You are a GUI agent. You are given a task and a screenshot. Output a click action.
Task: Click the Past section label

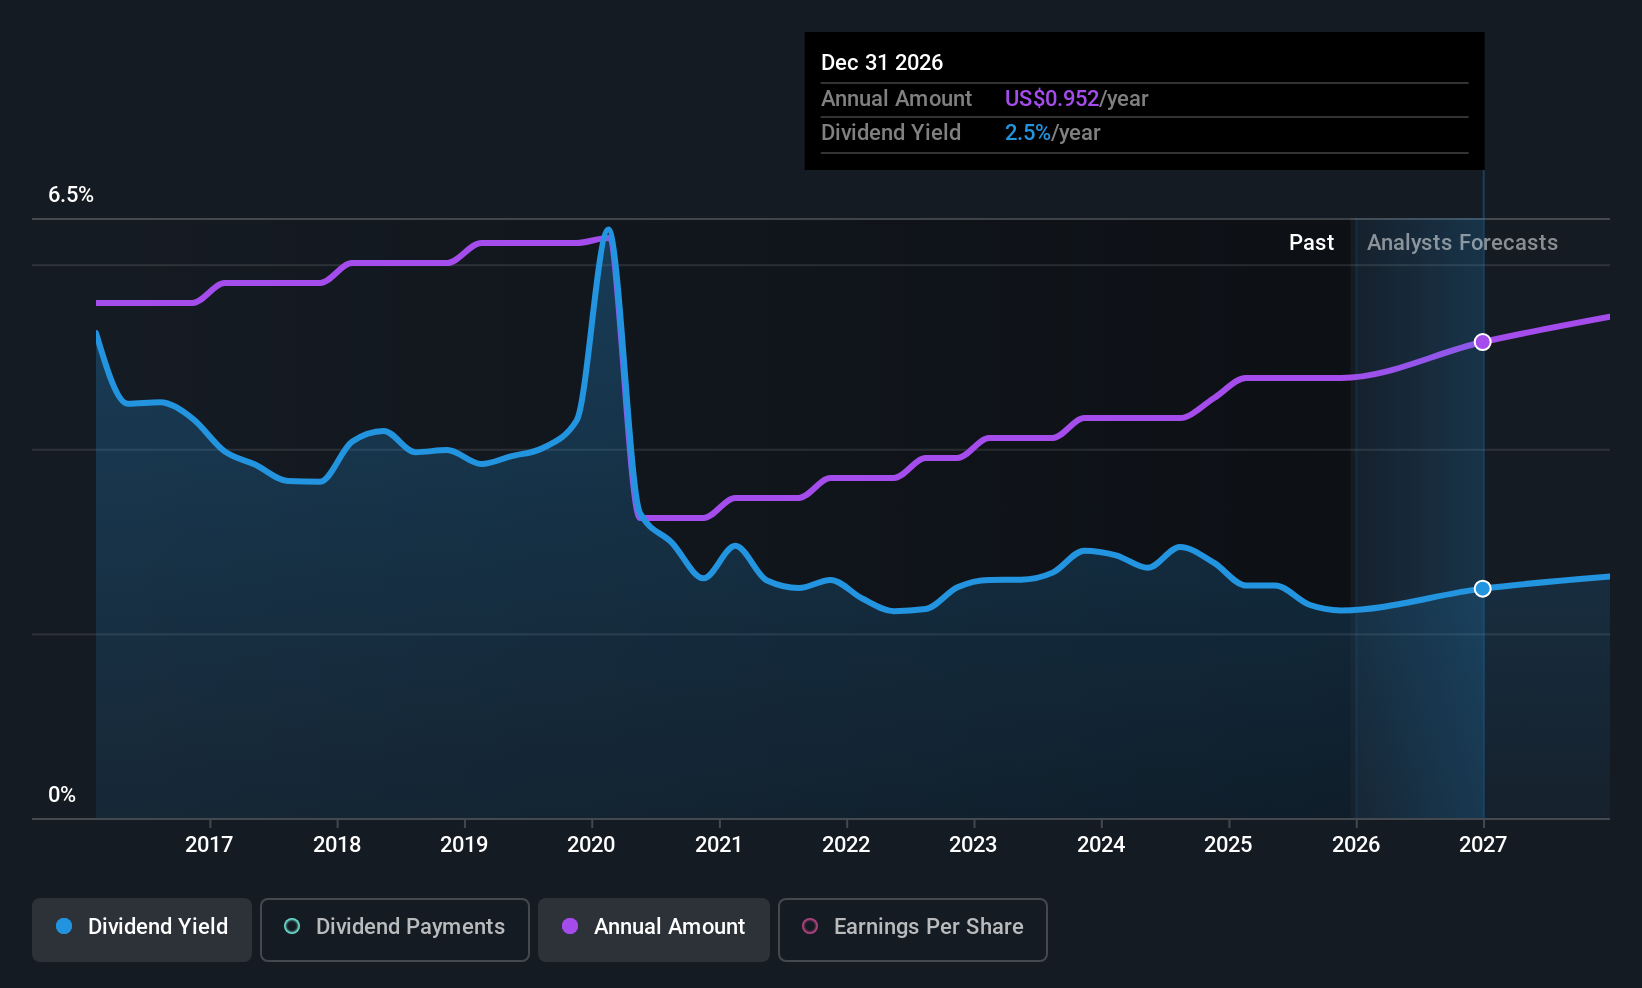click(x=1311, y=243)
